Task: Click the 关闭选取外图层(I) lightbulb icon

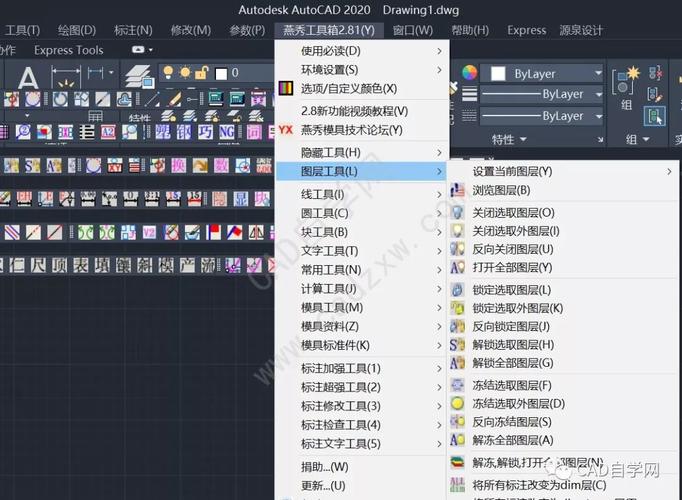Action: [x=457, y=231]
